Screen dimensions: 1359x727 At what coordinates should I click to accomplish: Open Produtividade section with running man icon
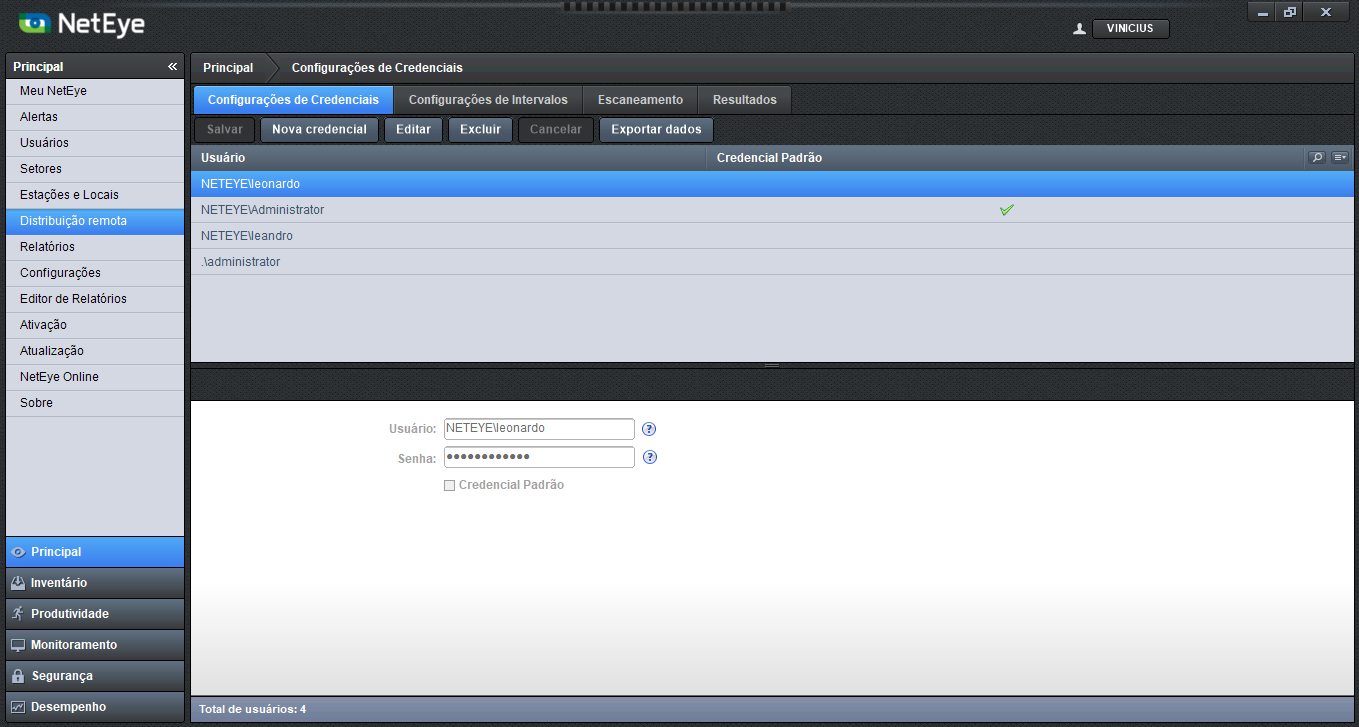[95, 614]
